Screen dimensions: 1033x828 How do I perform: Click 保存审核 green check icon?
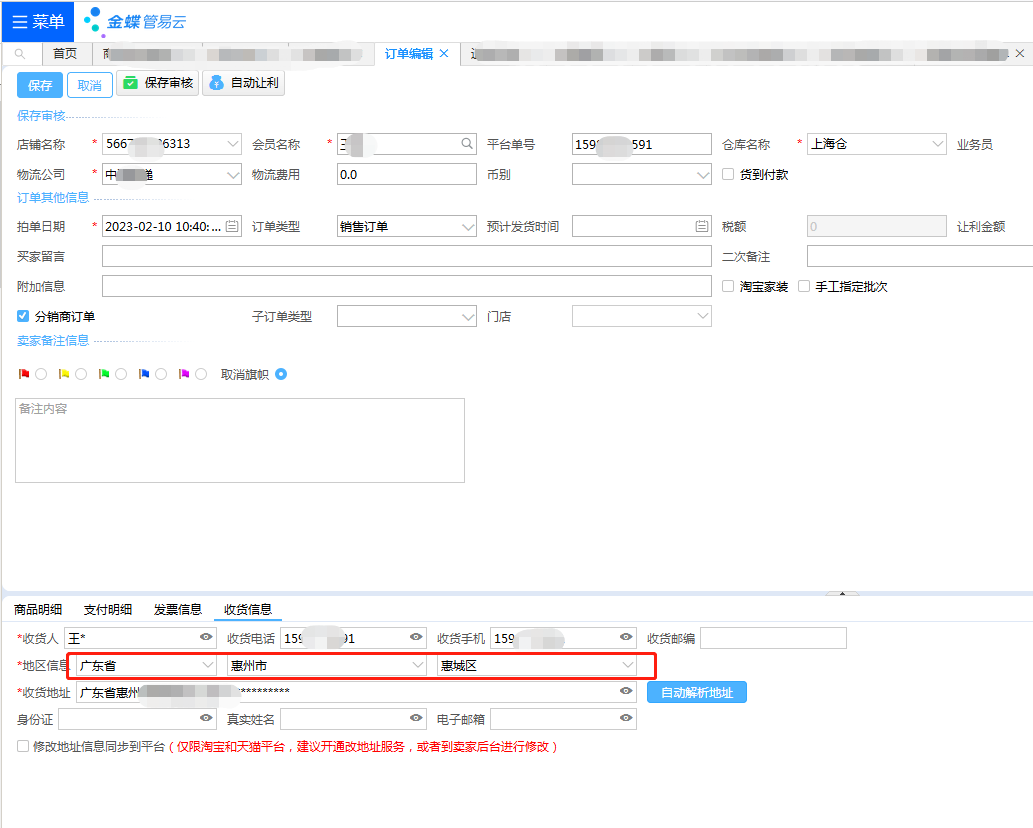(x=130, y=83)
